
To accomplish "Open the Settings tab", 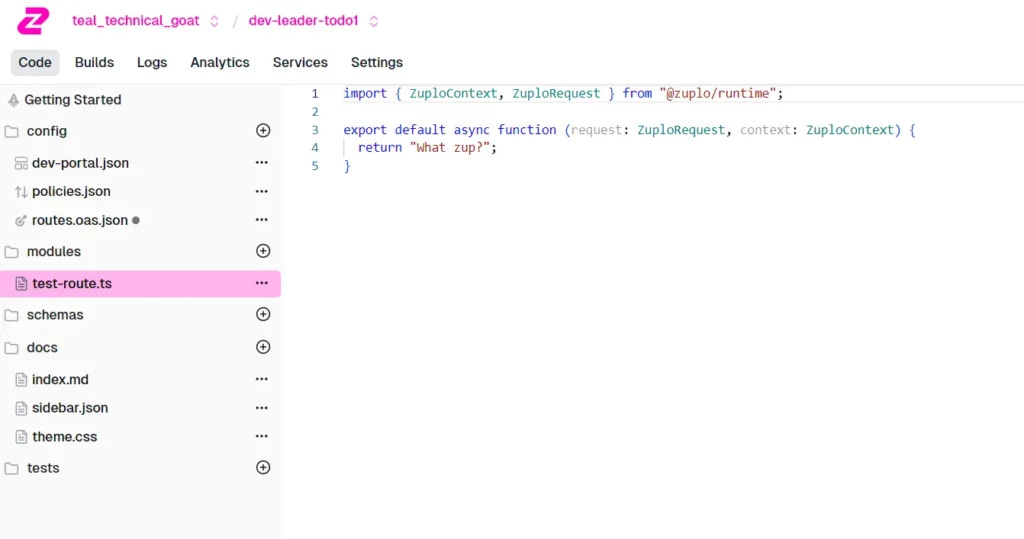I will click(x=377, y=62).
